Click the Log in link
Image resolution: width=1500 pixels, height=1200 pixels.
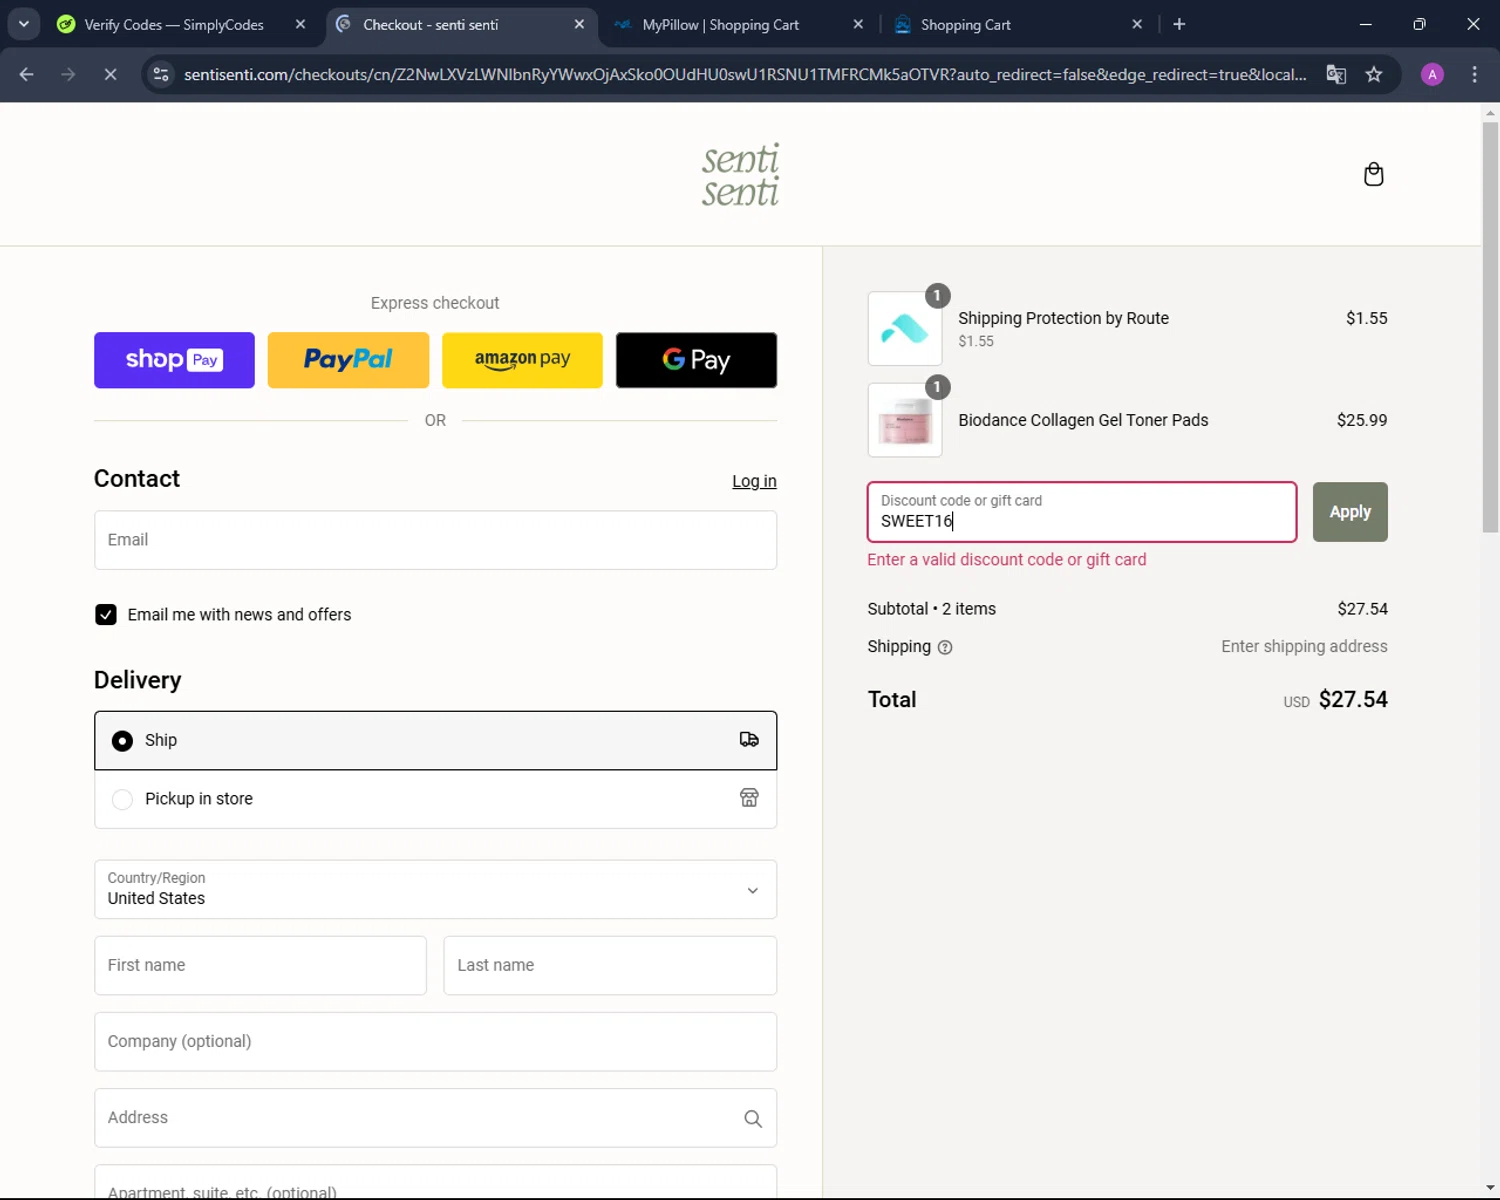coord(754,481)
